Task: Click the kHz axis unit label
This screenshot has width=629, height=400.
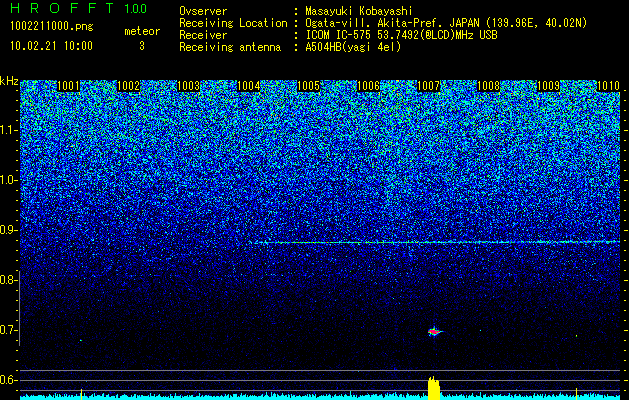Action: pos(9,81)
